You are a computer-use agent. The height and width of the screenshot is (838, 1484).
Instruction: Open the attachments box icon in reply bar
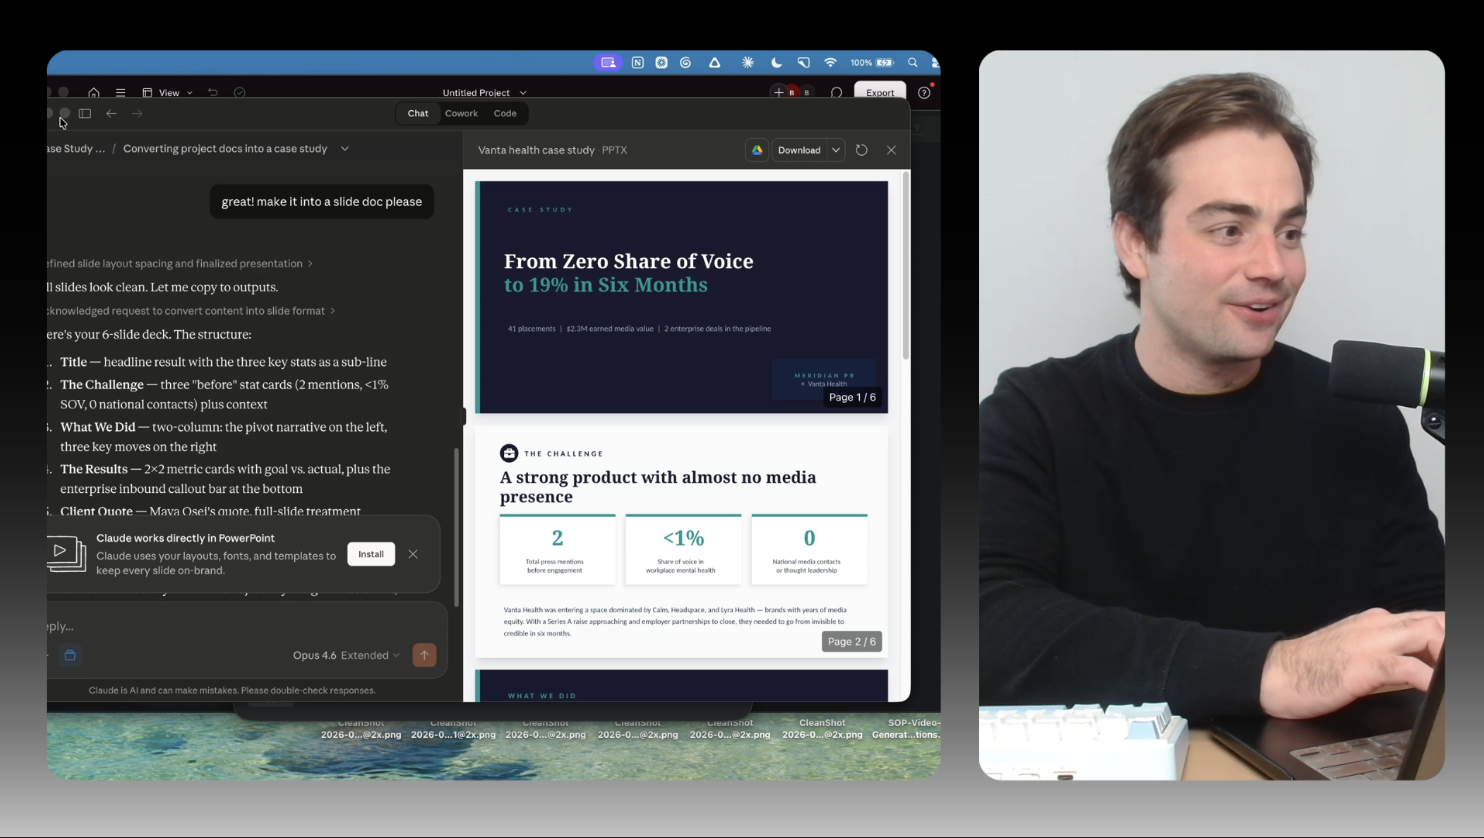coord(70,655)
